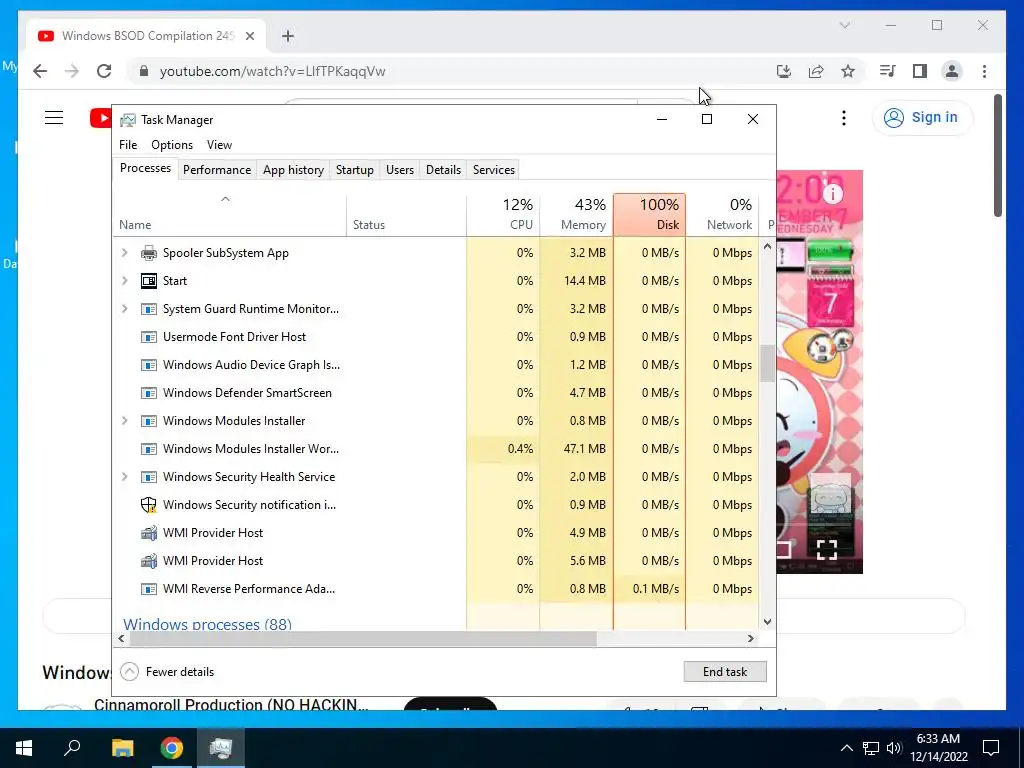Sort processes by the Memory column
The height and width of the screenshot is (768, 1024).
pos(577,214)
